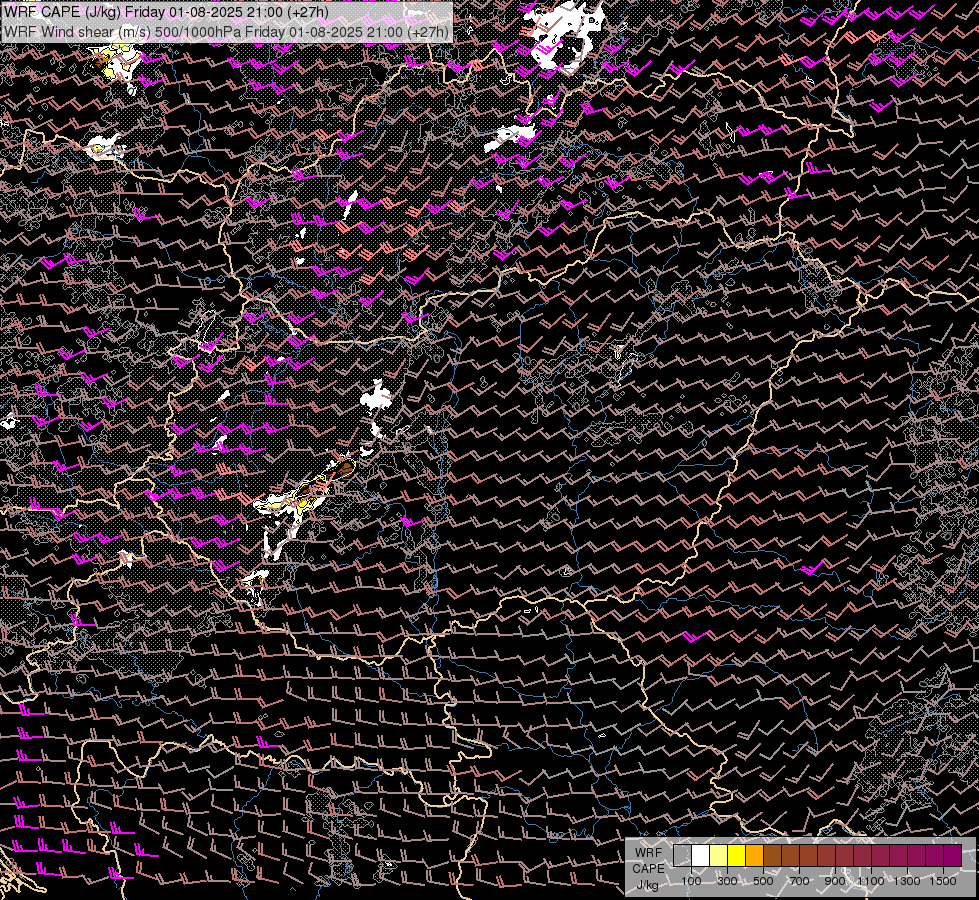Click the white legend swatch
The height and width of the screenshot is (900, 979).
click(x=701, y=856)
